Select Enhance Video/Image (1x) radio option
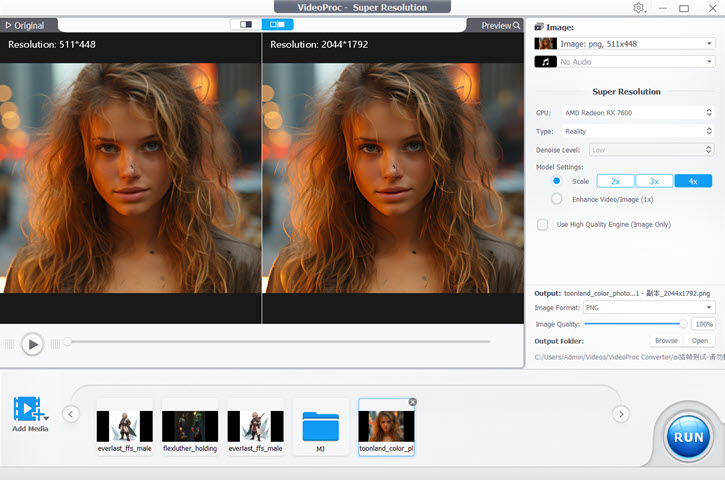The height and width of the screenshot is (480, 725). pos(557,199)
